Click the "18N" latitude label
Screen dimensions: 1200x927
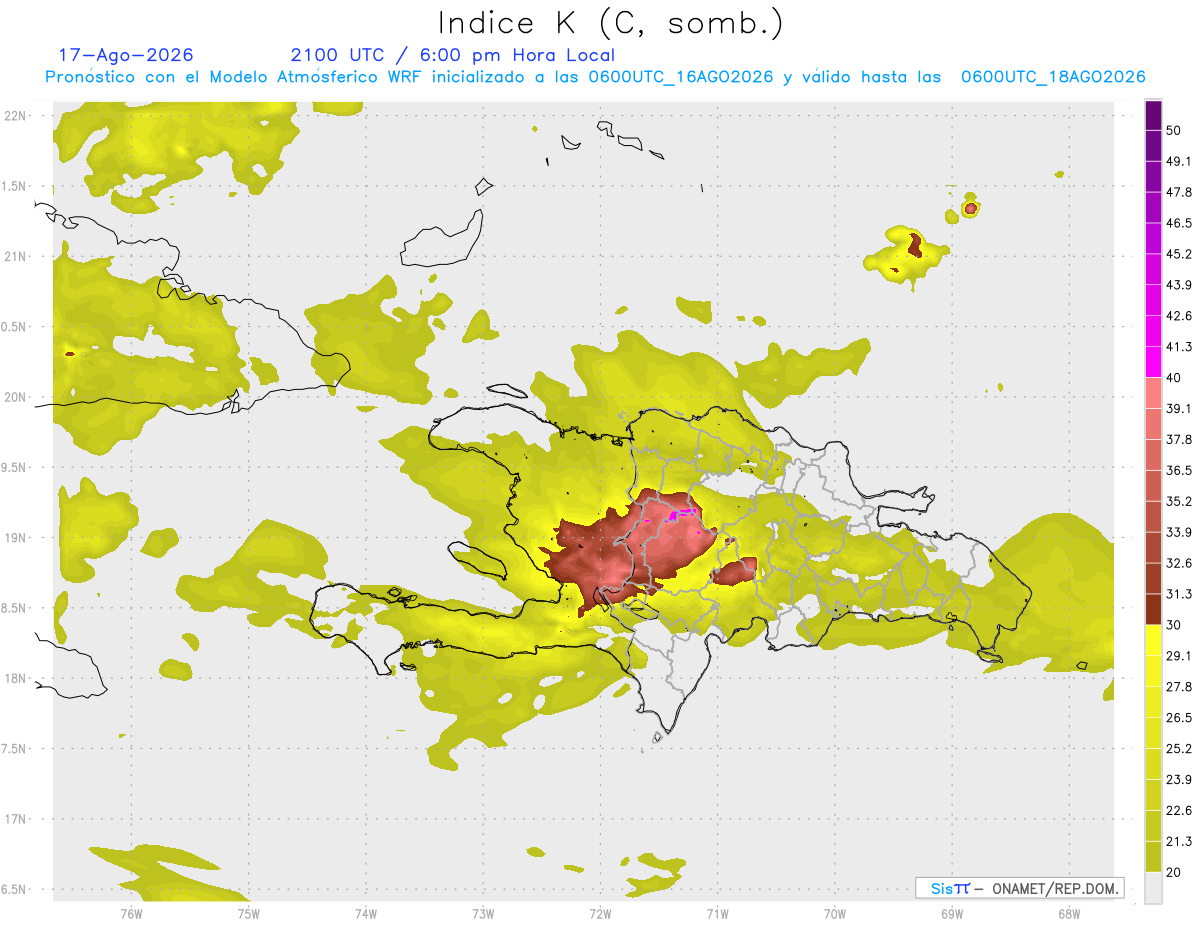pos(15,678)
